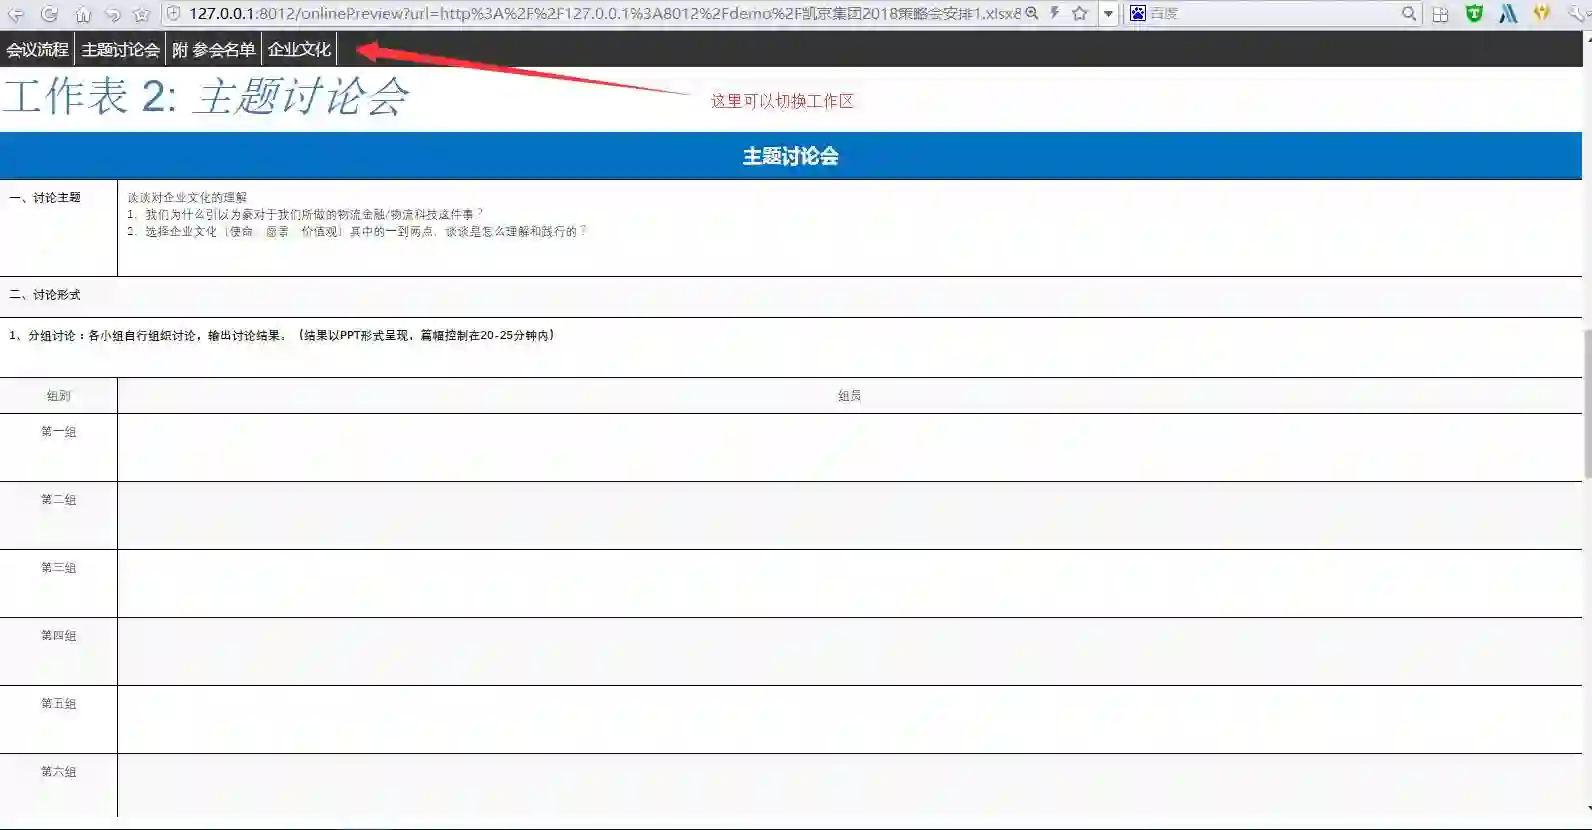The height and width of the screenshot is (830, 1592).
Task: Select the 第二组 cell
Action: (x=58, y=515)
